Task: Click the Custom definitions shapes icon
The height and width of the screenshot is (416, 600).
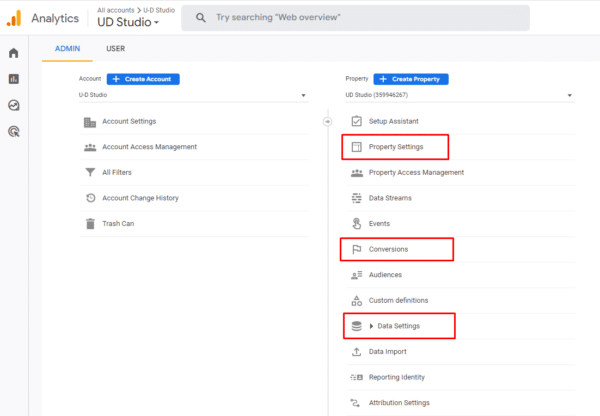Action: [357, 301]
